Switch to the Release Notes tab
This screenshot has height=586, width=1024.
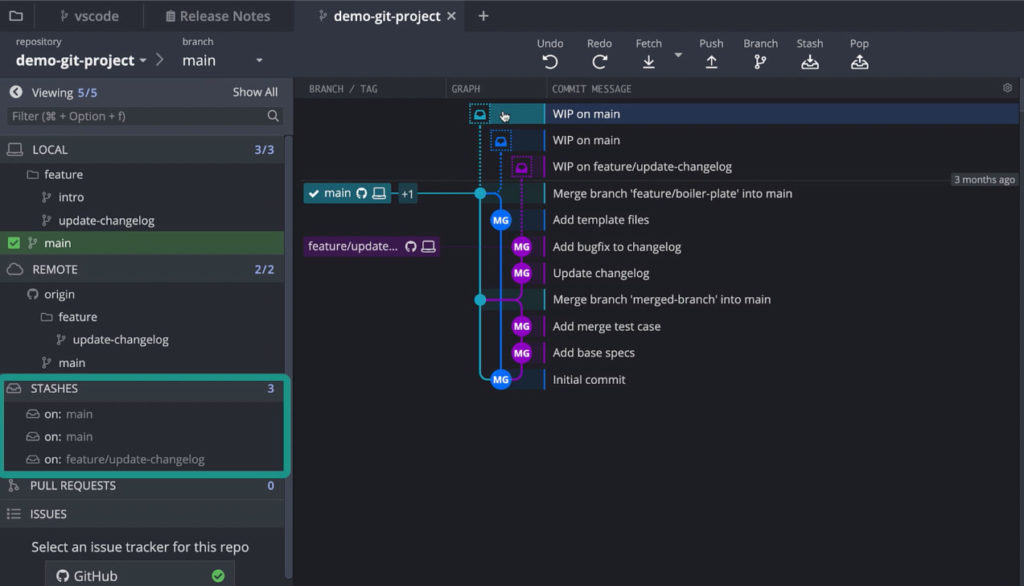(219, 15)
